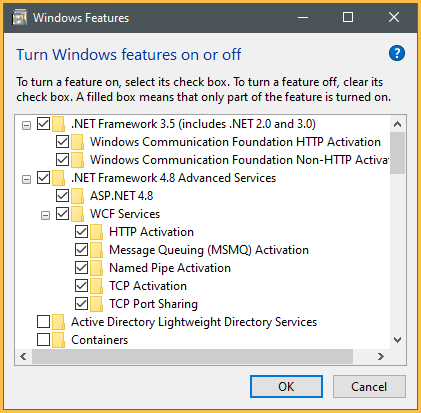Viewport: 421px width, 413px height.
Task: Select 'Active Directory Lightweight Directory Services' text
Action: click(194, 322)
